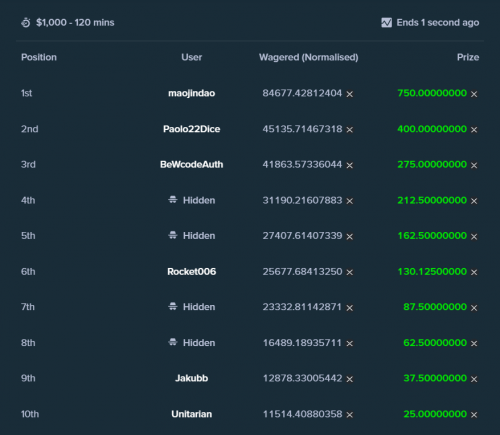Click the Hidden user text in 8th row
This screenshot has width=500, height=435.
point(199,343)
